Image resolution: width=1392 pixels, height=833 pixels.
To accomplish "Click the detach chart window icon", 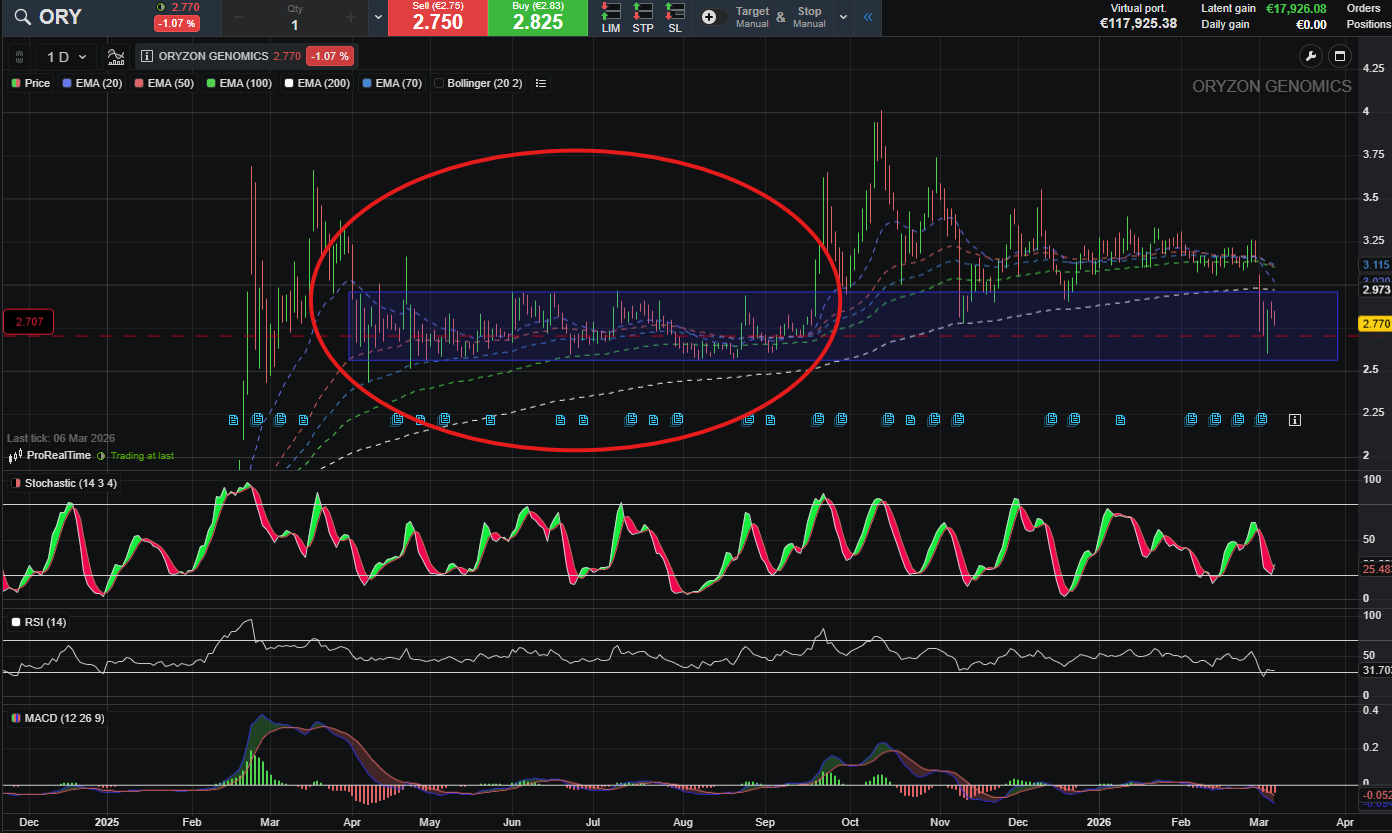I will click(x=1340, y=56).
